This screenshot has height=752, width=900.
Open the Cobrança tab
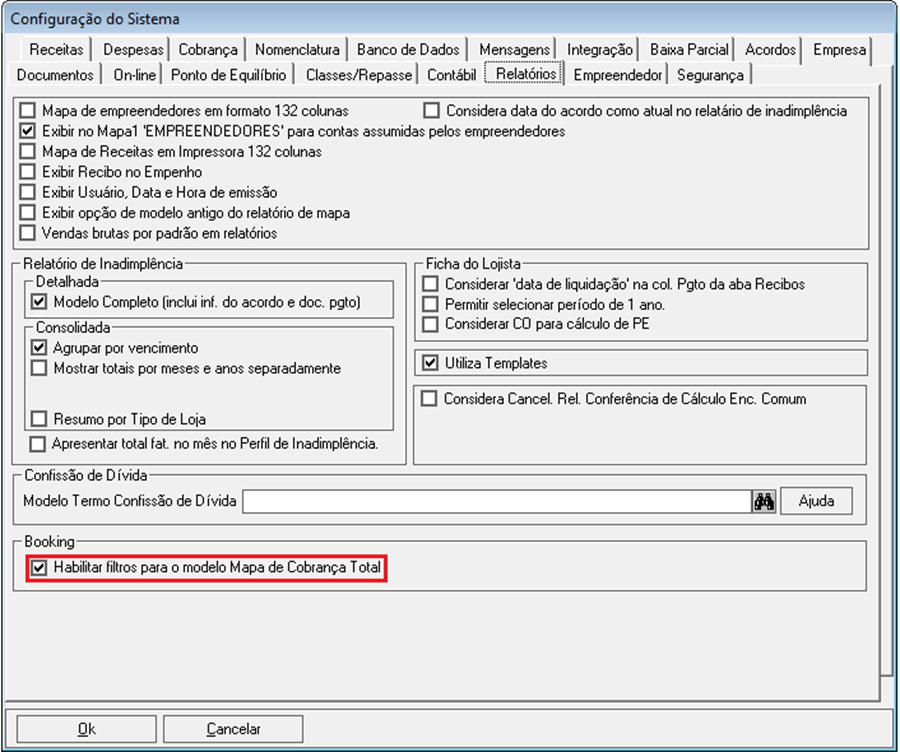pos(208,50)
